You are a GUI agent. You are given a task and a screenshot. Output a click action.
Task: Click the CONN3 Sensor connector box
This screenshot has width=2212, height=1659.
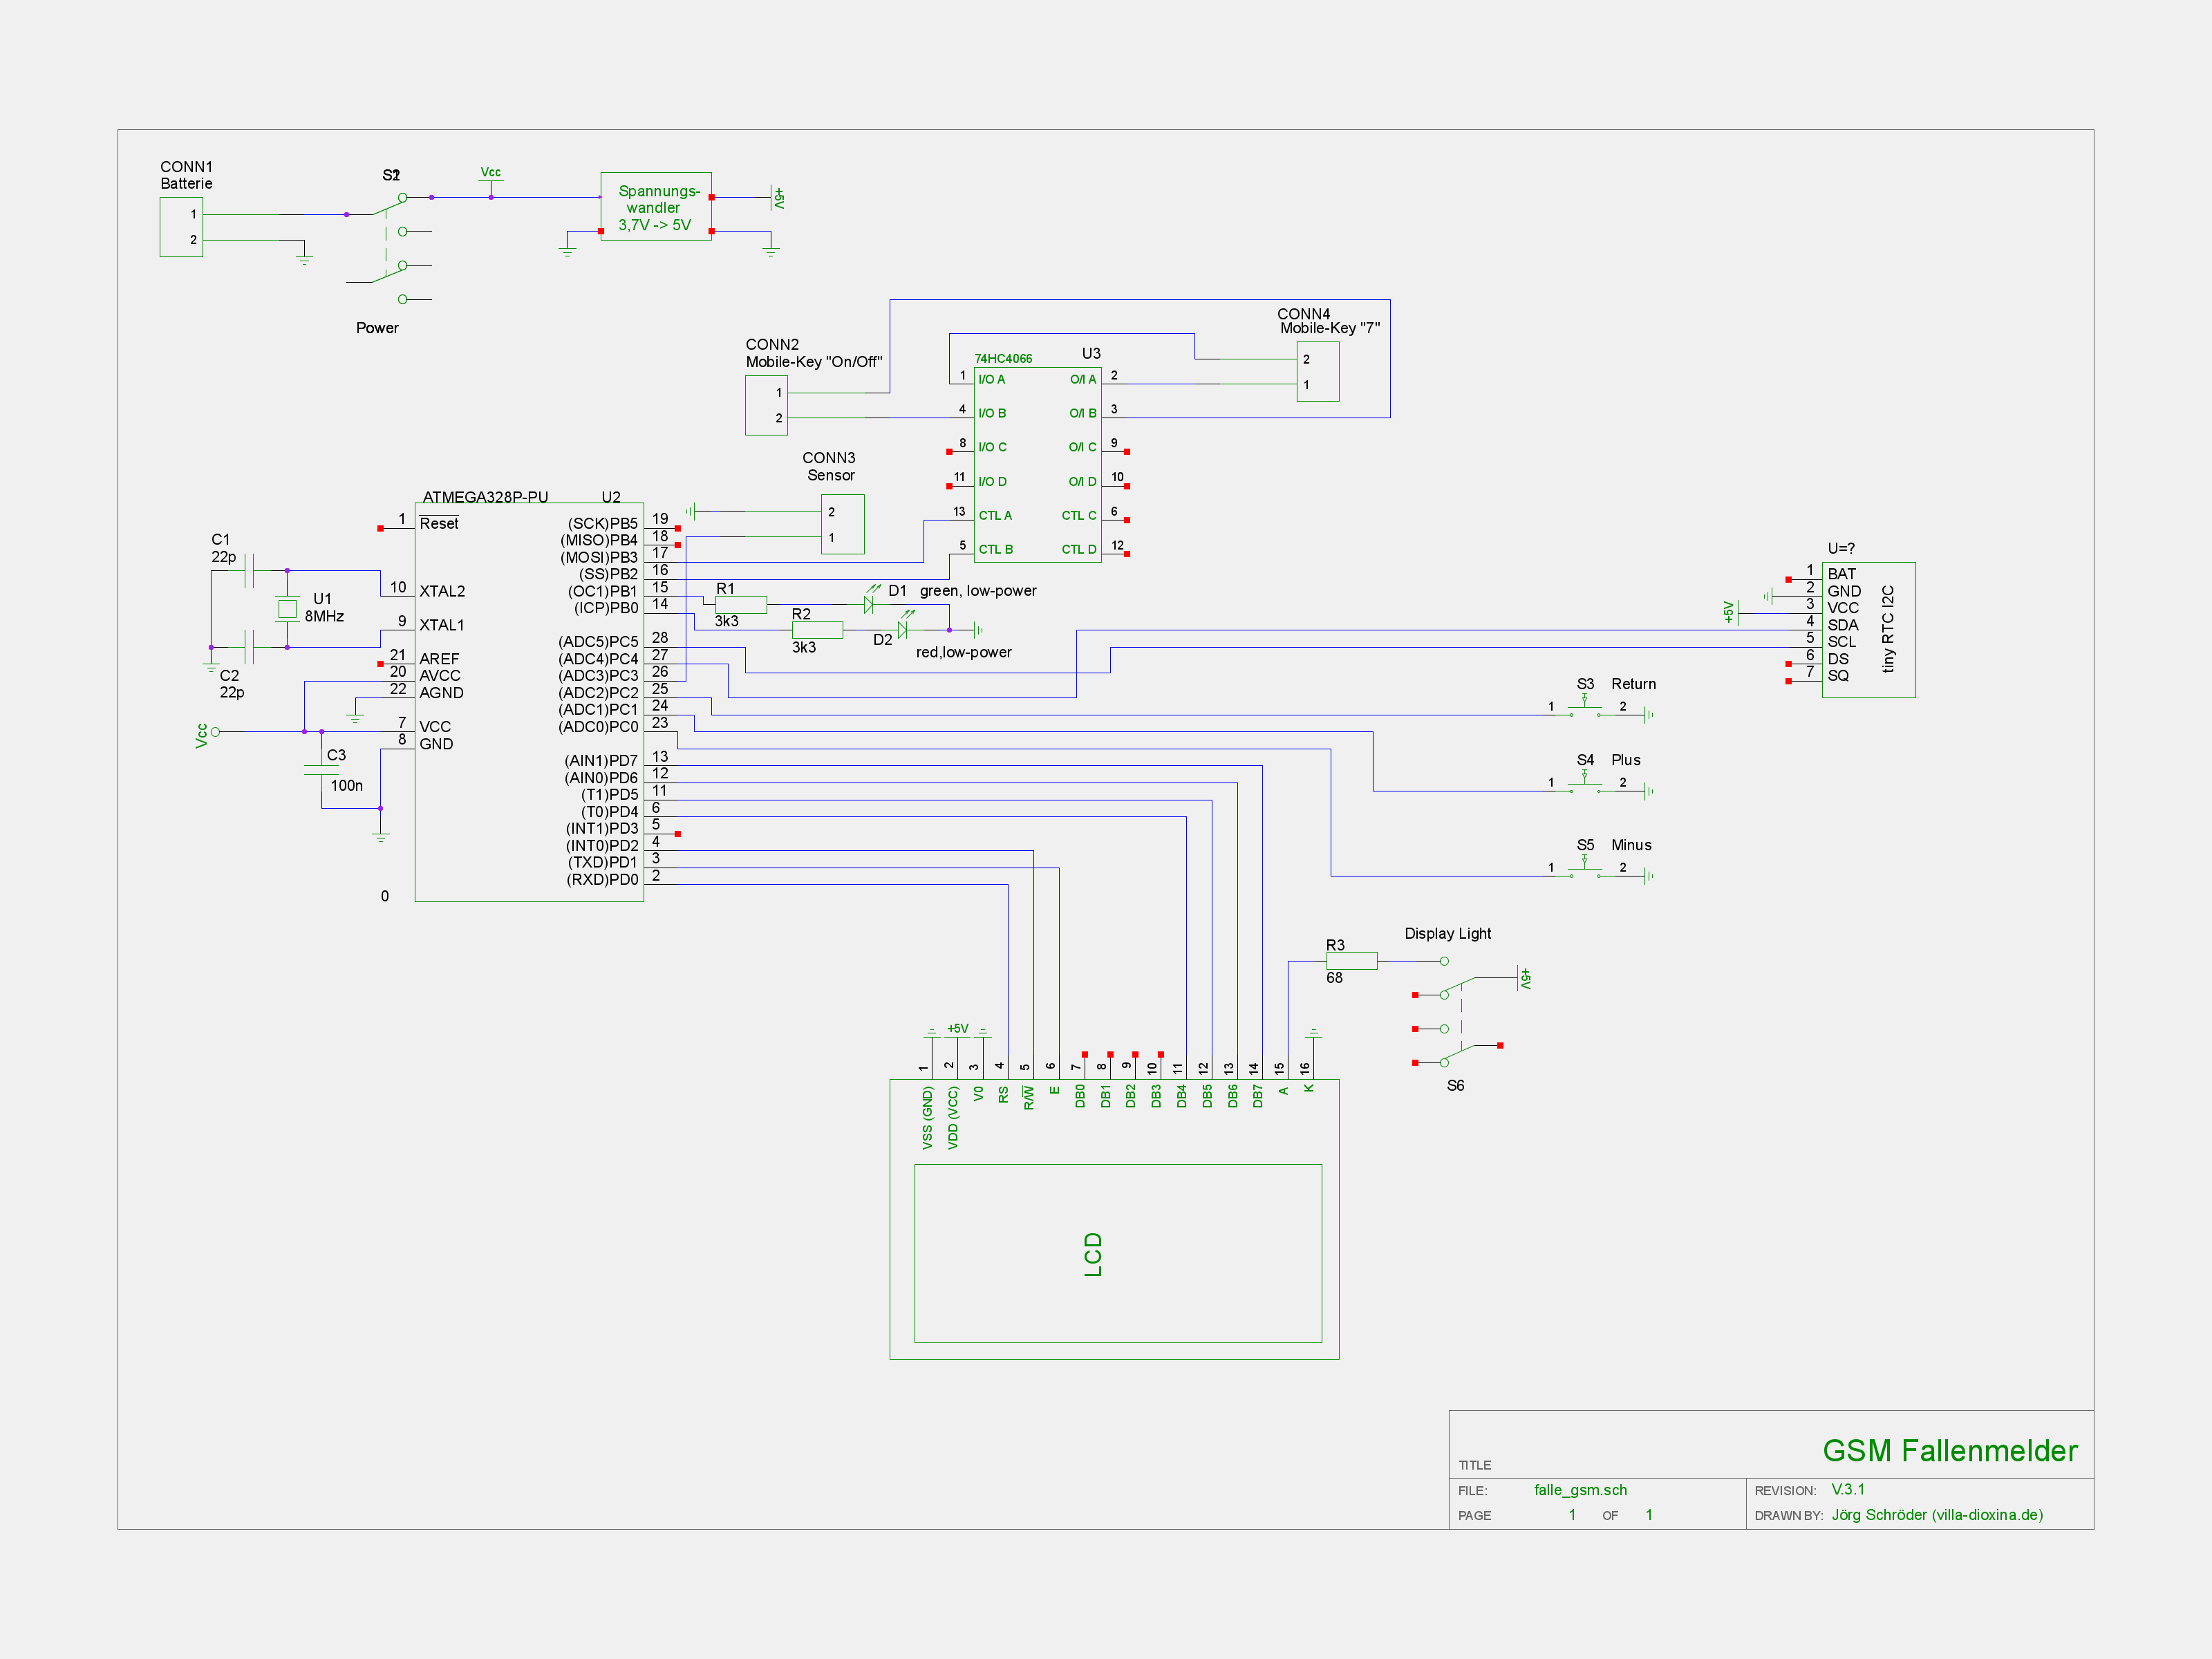pyautogui.click(x=842, y=524)
